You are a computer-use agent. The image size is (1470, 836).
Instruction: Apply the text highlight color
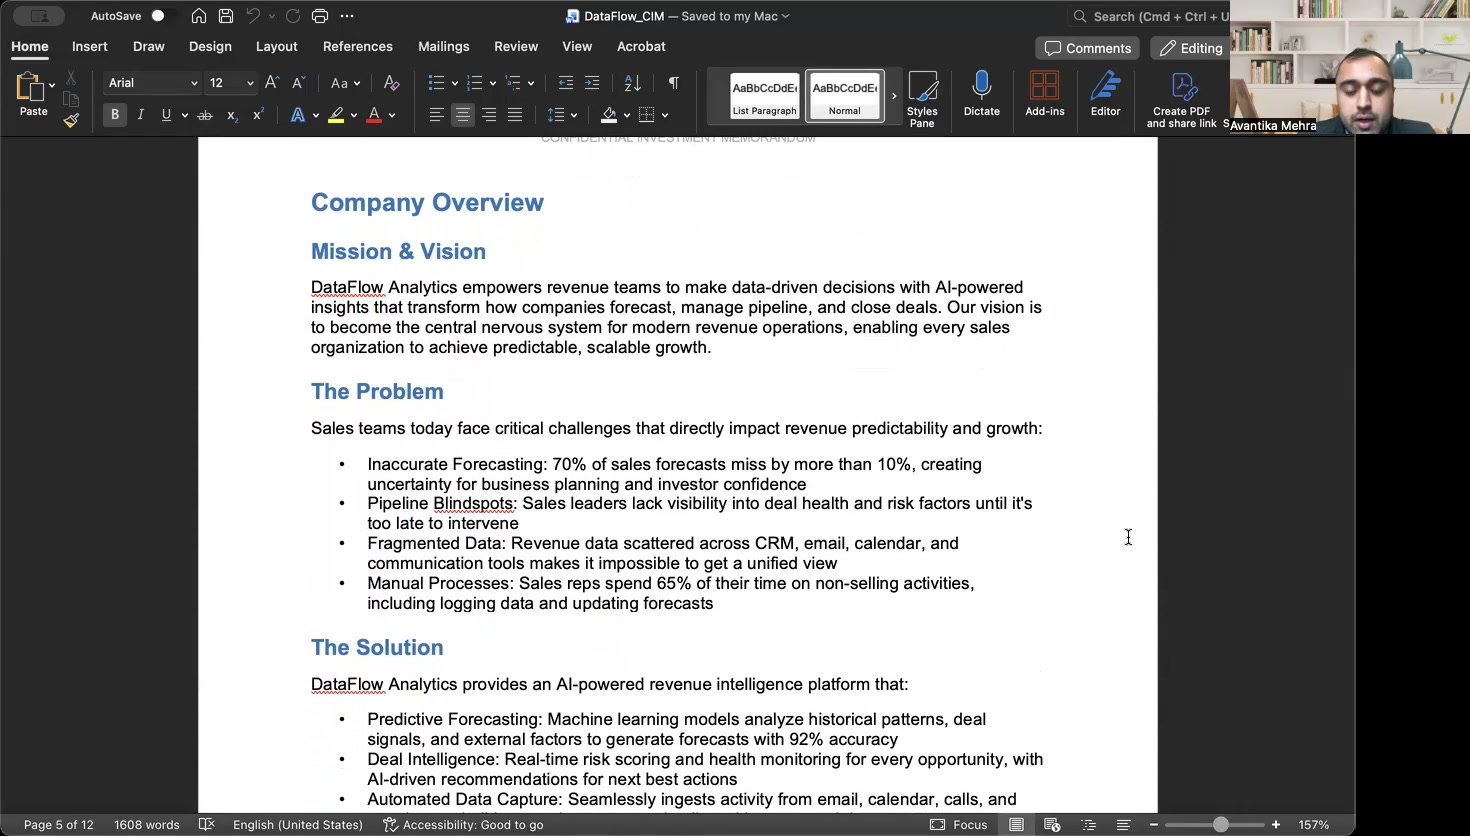[x=336, y=115]
